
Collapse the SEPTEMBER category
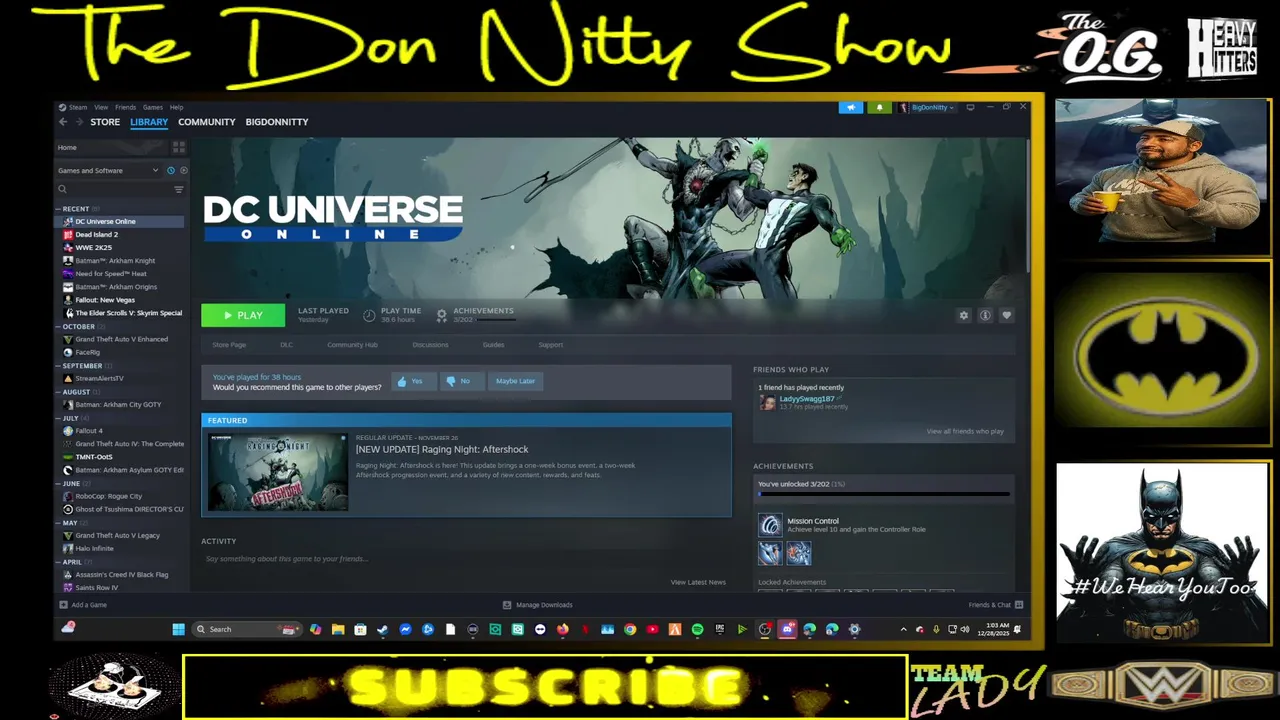click(58, 366)
